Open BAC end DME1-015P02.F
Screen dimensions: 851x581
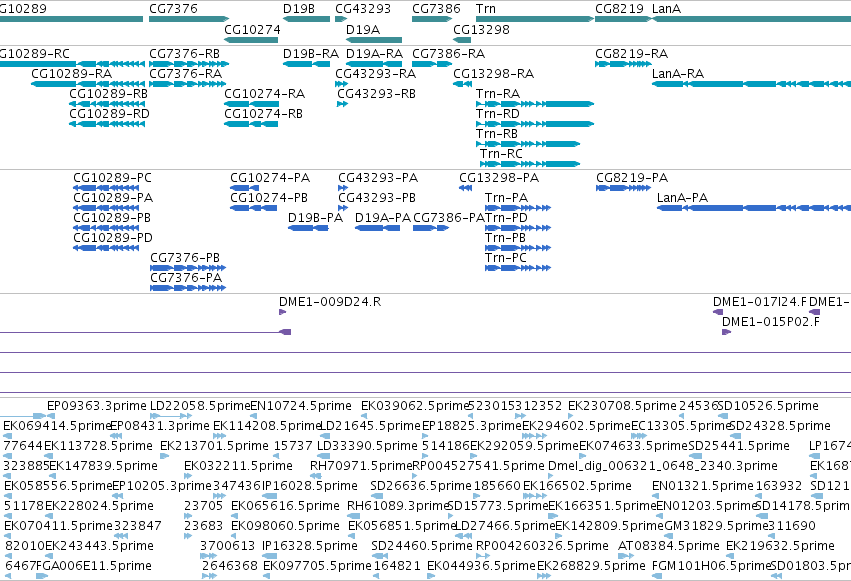point(771,322)
